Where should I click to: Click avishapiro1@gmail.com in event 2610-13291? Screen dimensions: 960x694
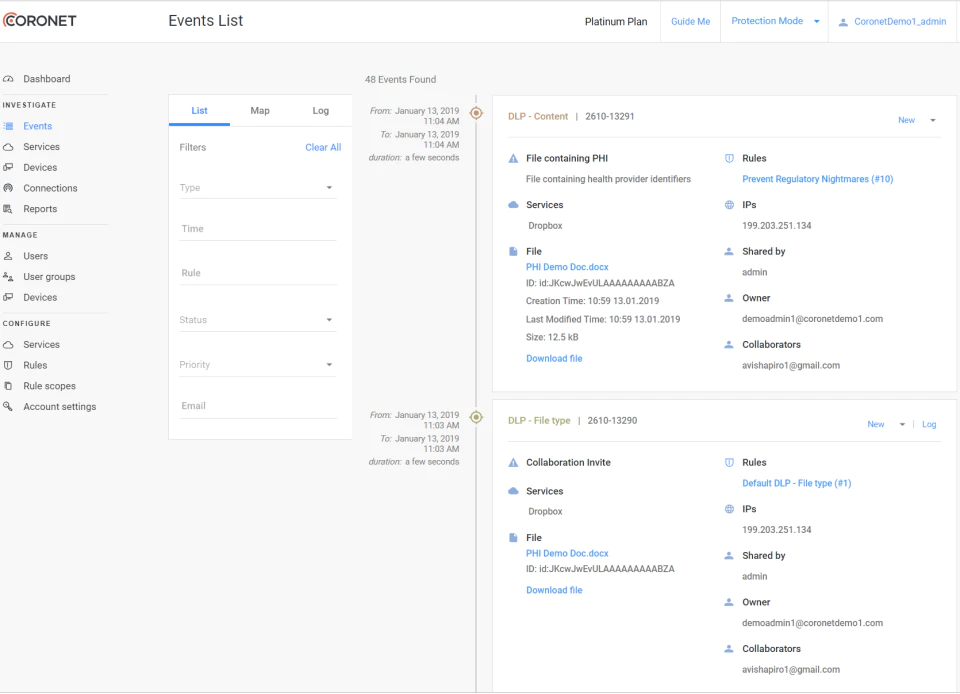(791, 365)
